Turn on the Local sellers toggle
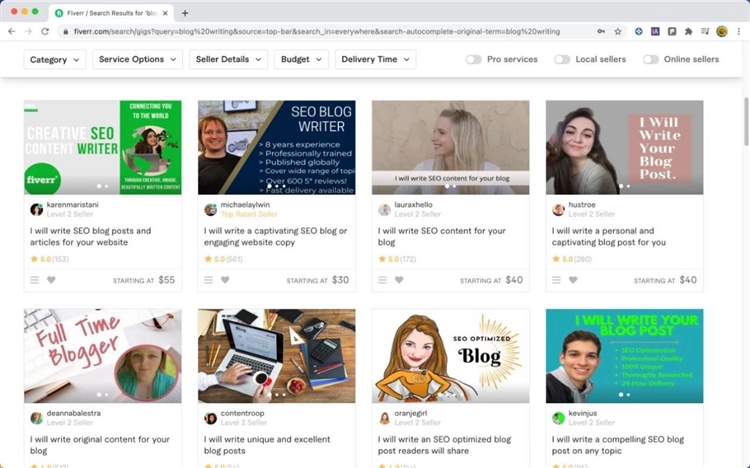 562,60
